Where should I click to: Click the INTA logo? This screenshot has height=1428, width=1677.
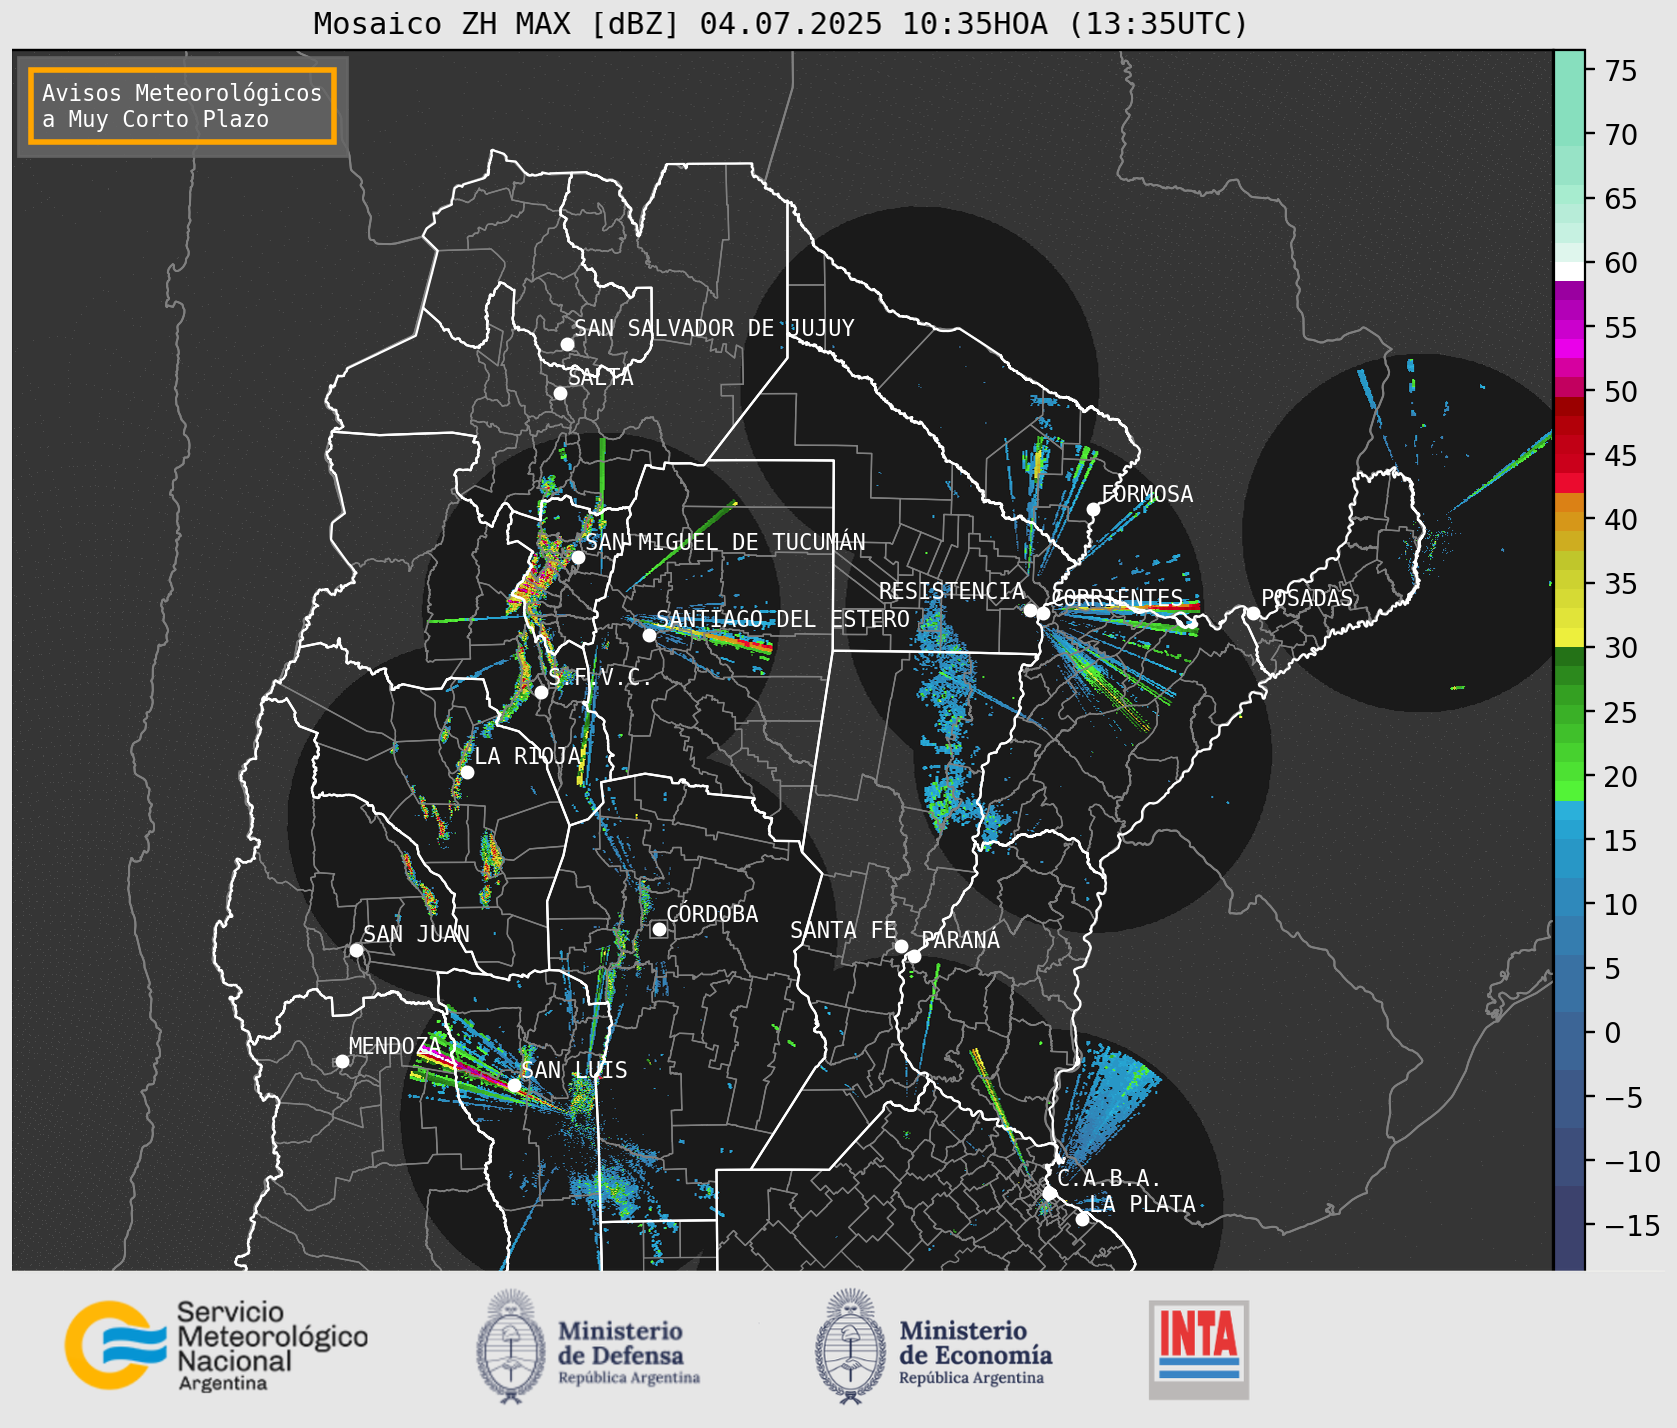coord(1198,1349)
